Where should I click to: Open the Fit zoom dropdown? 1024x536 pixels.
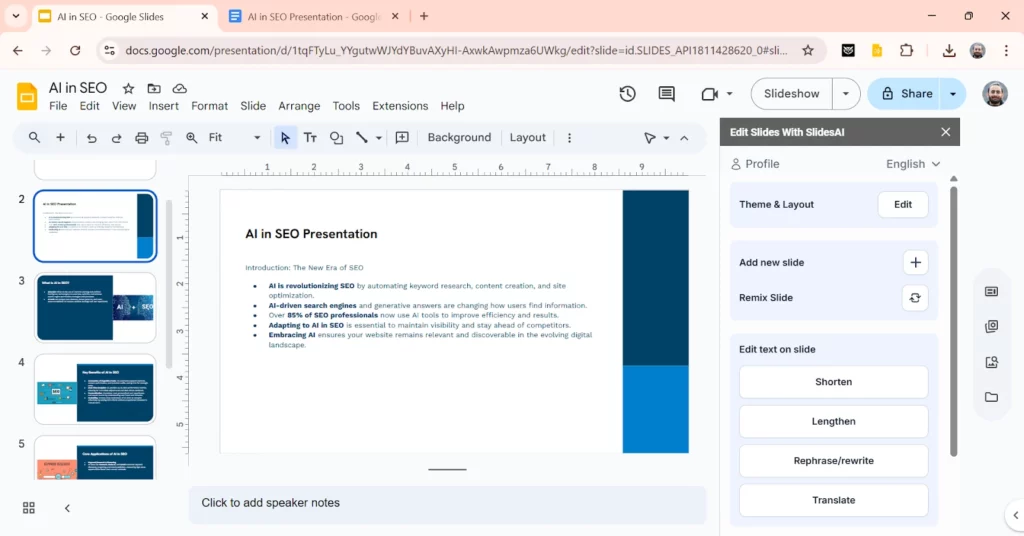pyautogui.click(x=235, y=138)
